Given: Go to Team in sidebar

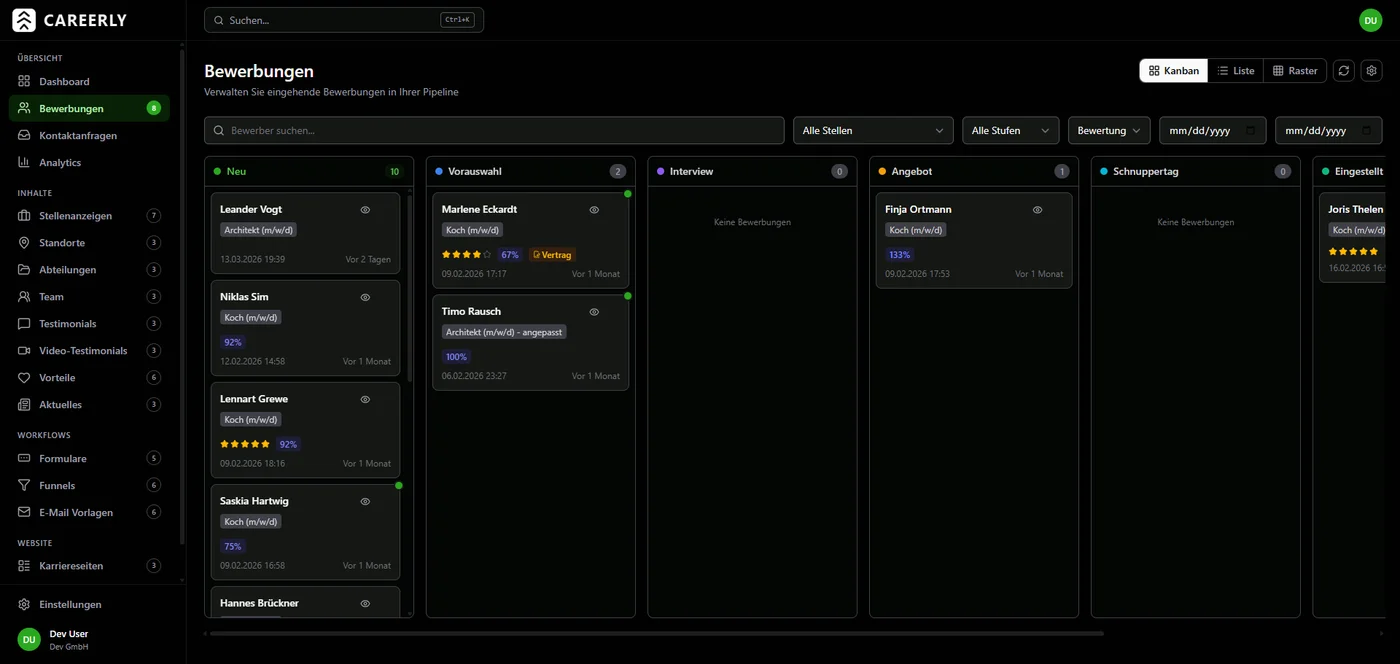Looking at the screenshot, I should pyautogui.click(x=90, y=297).
